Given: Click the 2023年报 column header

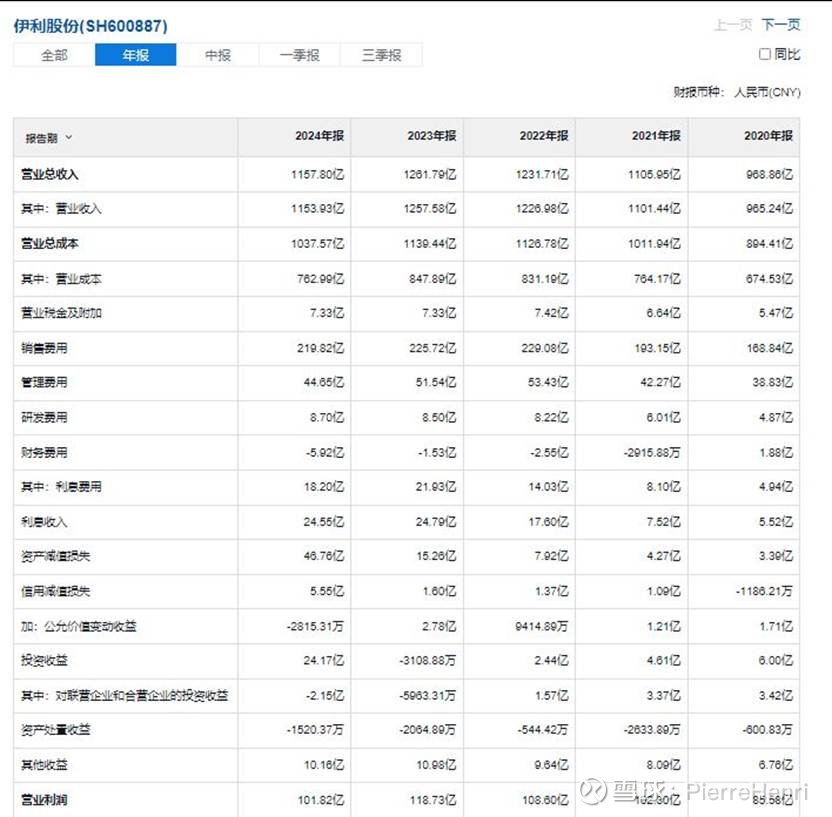Looking at the screenshot, I should (431, 136).
